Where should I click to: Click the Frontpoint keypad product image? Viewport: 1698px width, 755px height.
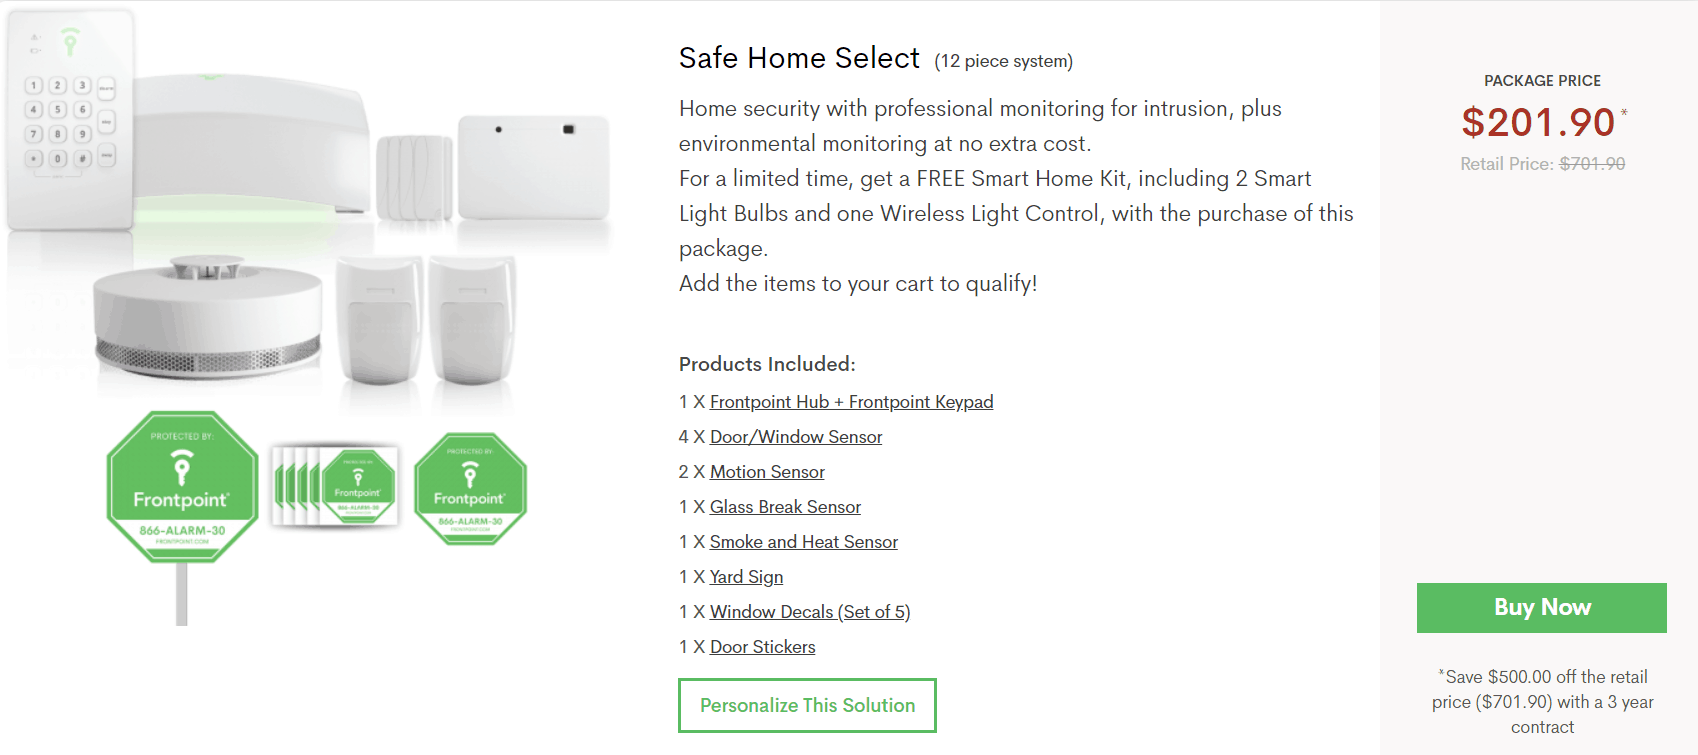coord(70,120)
